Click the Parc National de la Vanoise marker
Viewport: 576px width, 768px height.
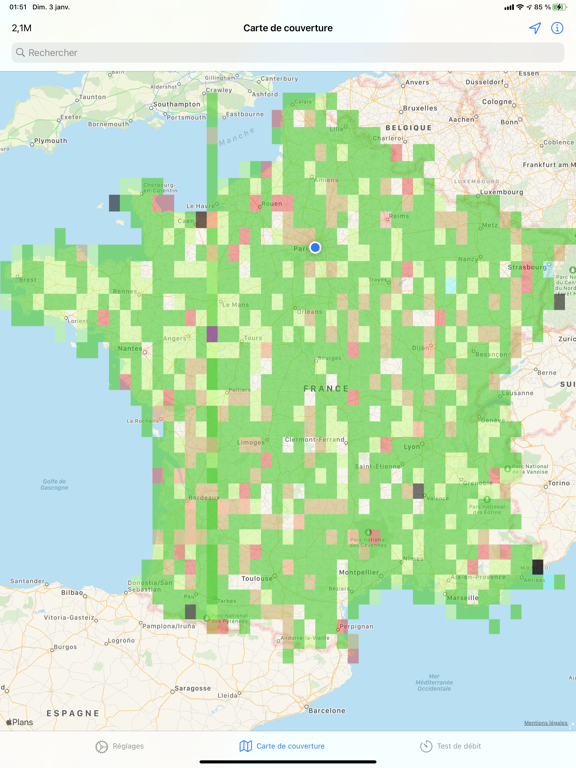(507, 469)
